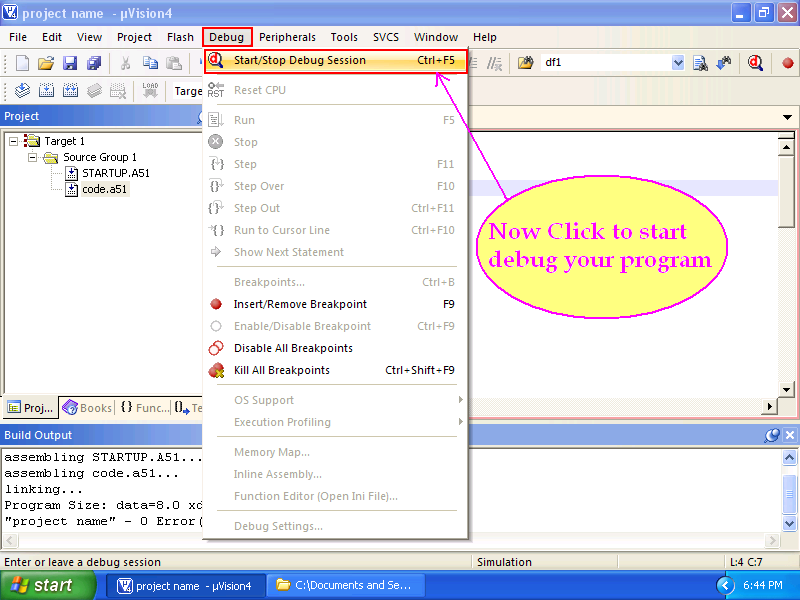
Task: Click the New File toolbar icon
Action: click(20, 62)
